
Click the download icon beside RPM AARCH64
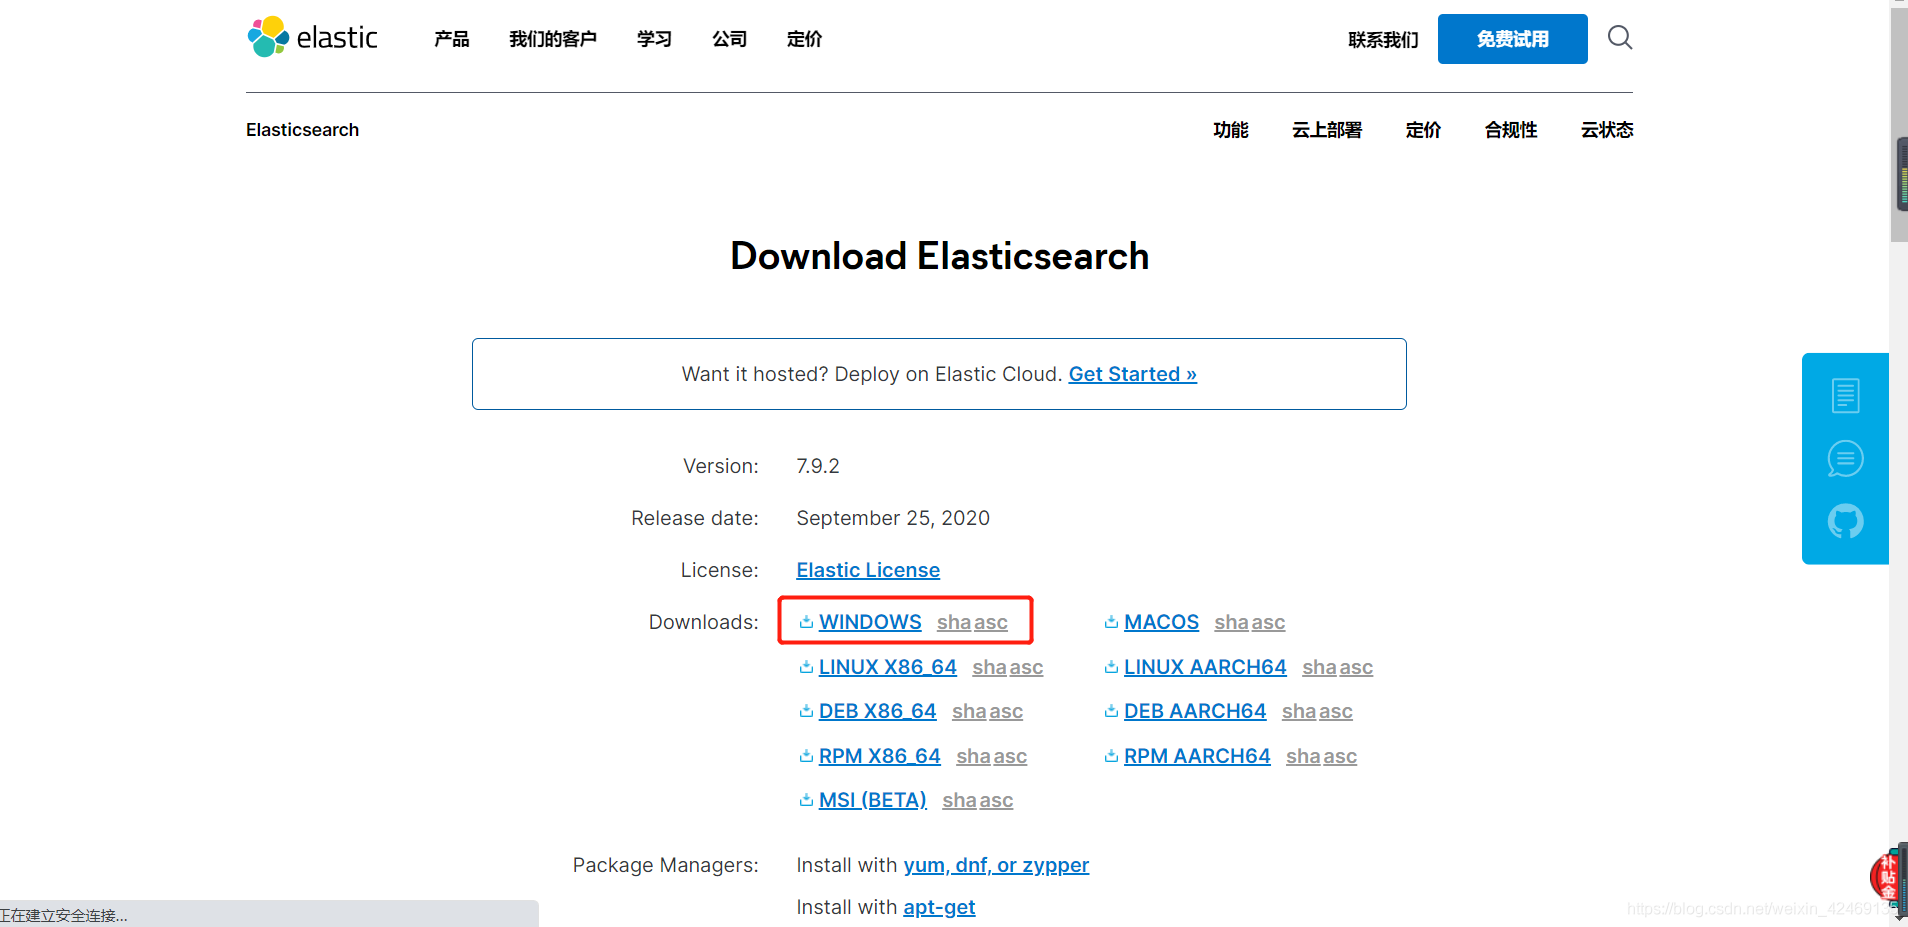(x=1111, y=756)
